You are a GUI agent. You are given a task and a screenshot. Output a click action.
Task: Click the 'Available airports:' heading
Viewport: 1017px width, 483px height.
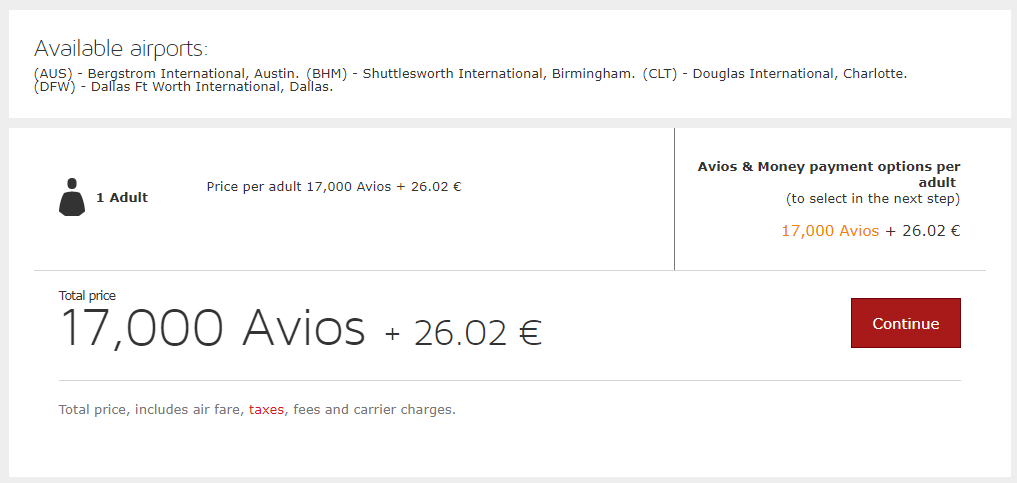[121, 48]
